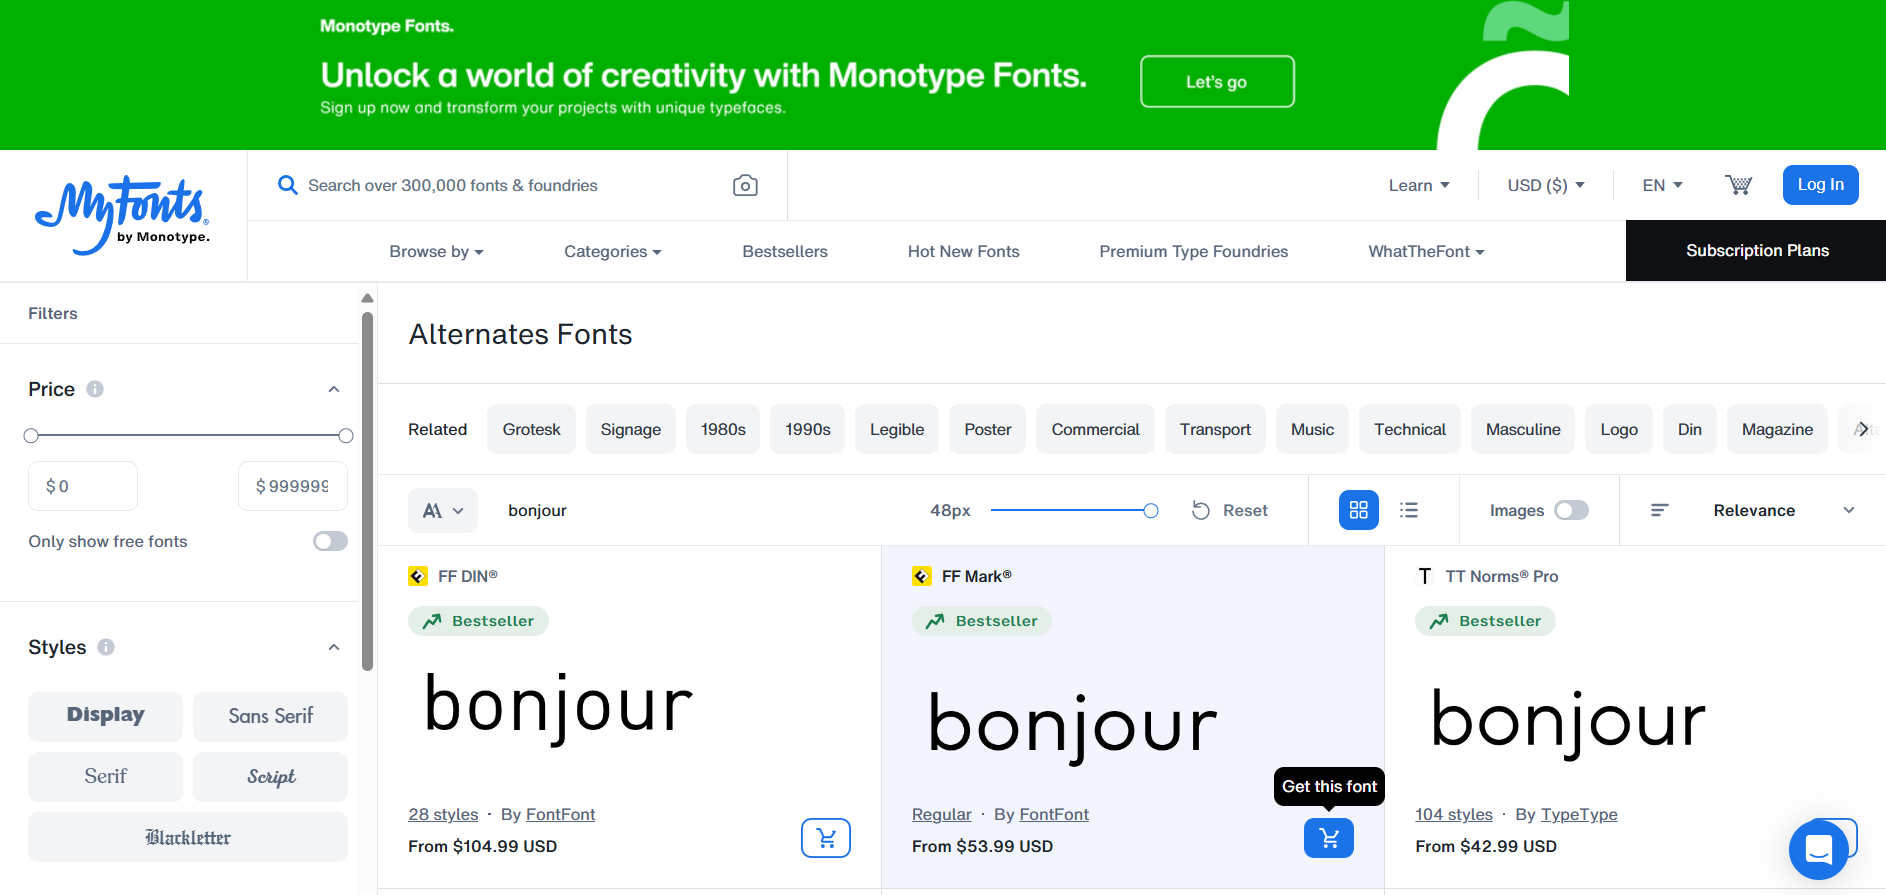Select the Logo related tag
Image resolution: width=1886 pixels, height=895 pixels.
pyautogui.click(x=1619, y=429)
